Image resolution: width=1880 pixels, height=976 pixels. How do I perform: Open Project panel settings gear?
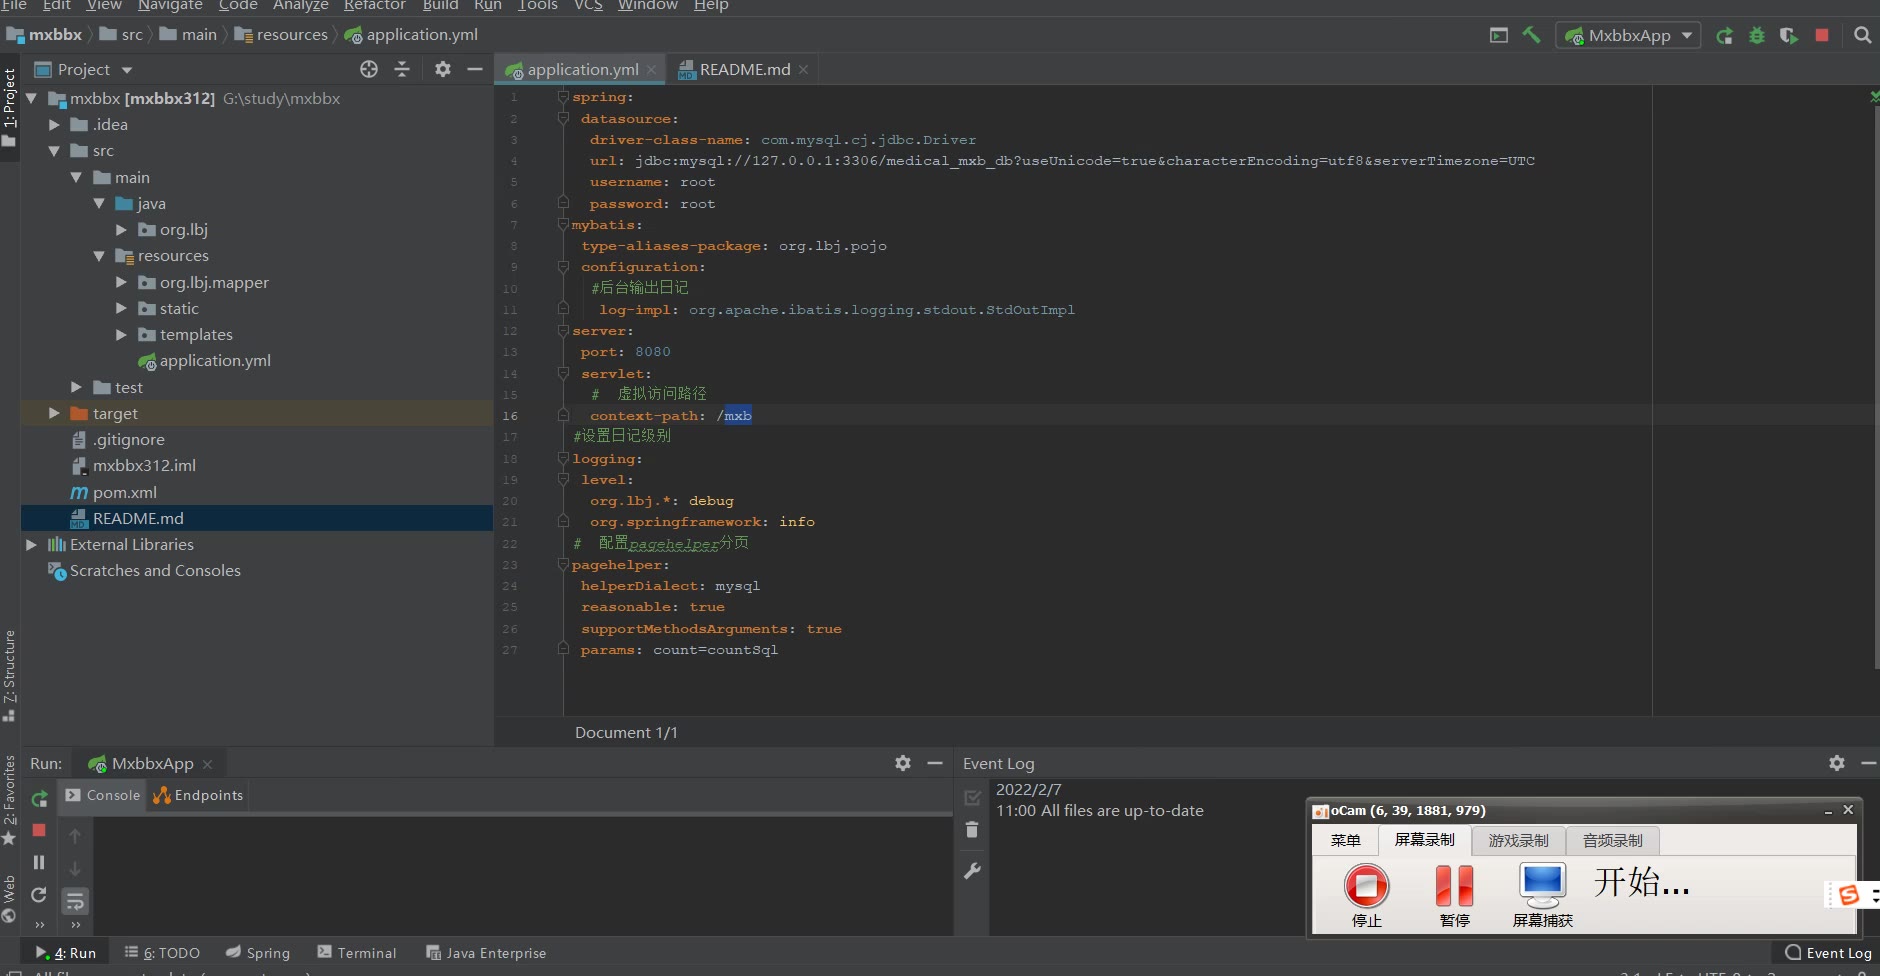[443, 69]
